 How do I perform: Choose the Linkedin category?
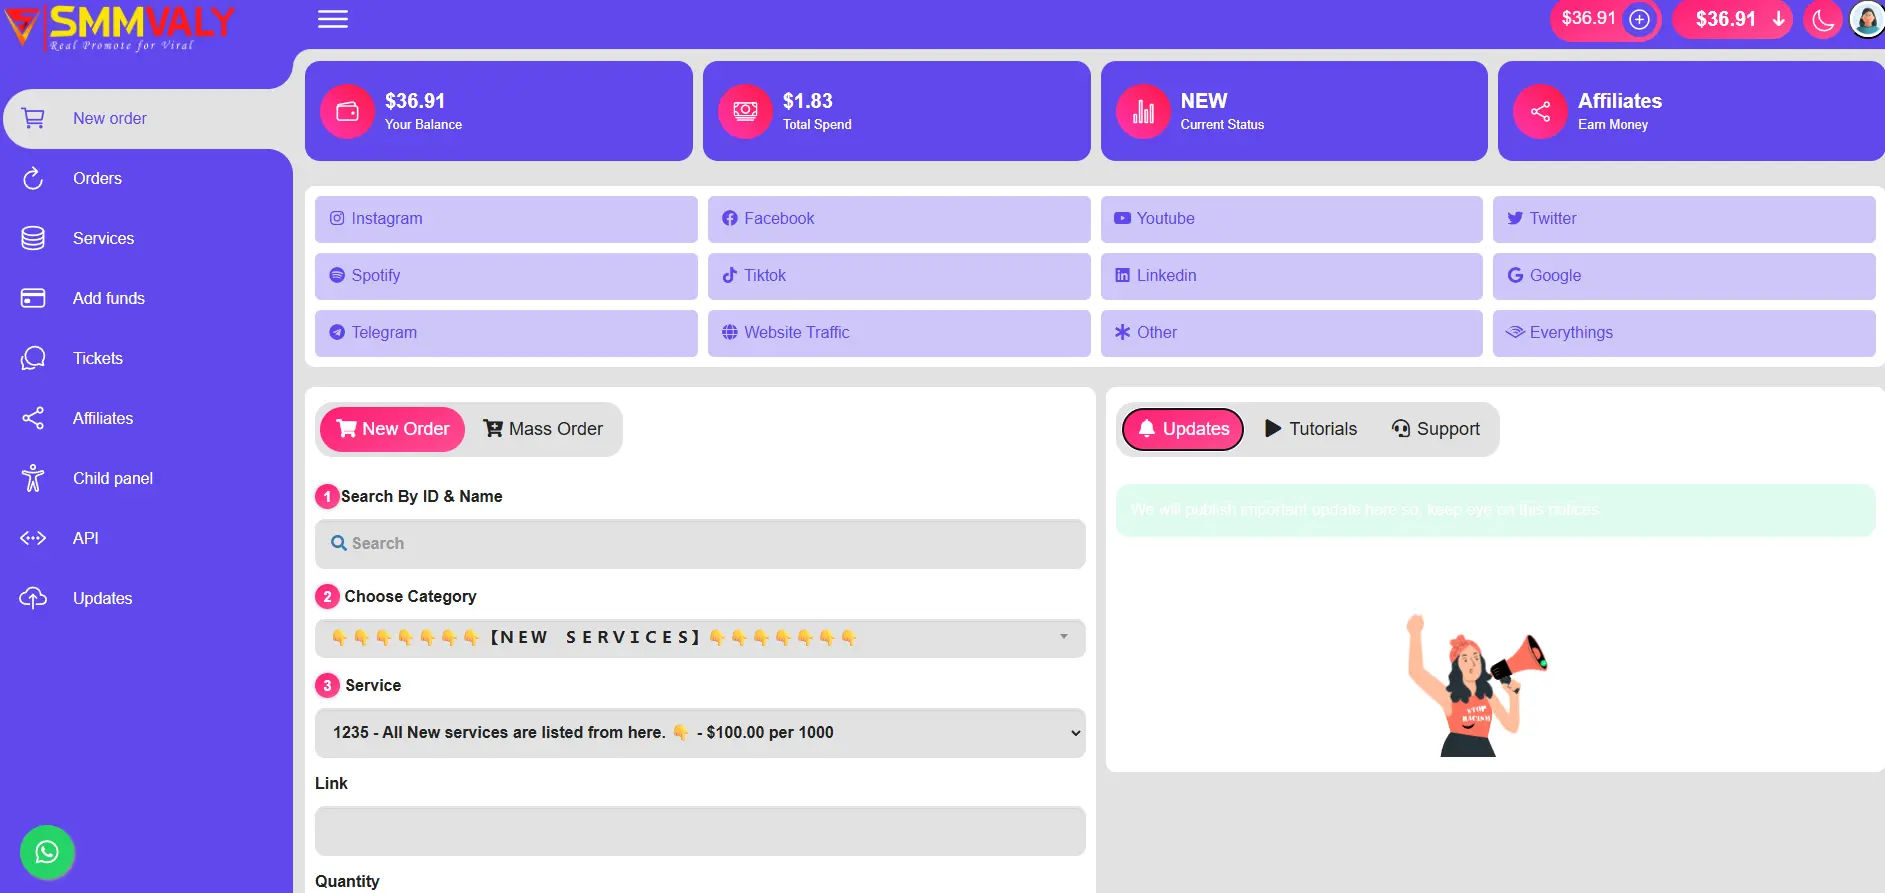coord(1291,276)
